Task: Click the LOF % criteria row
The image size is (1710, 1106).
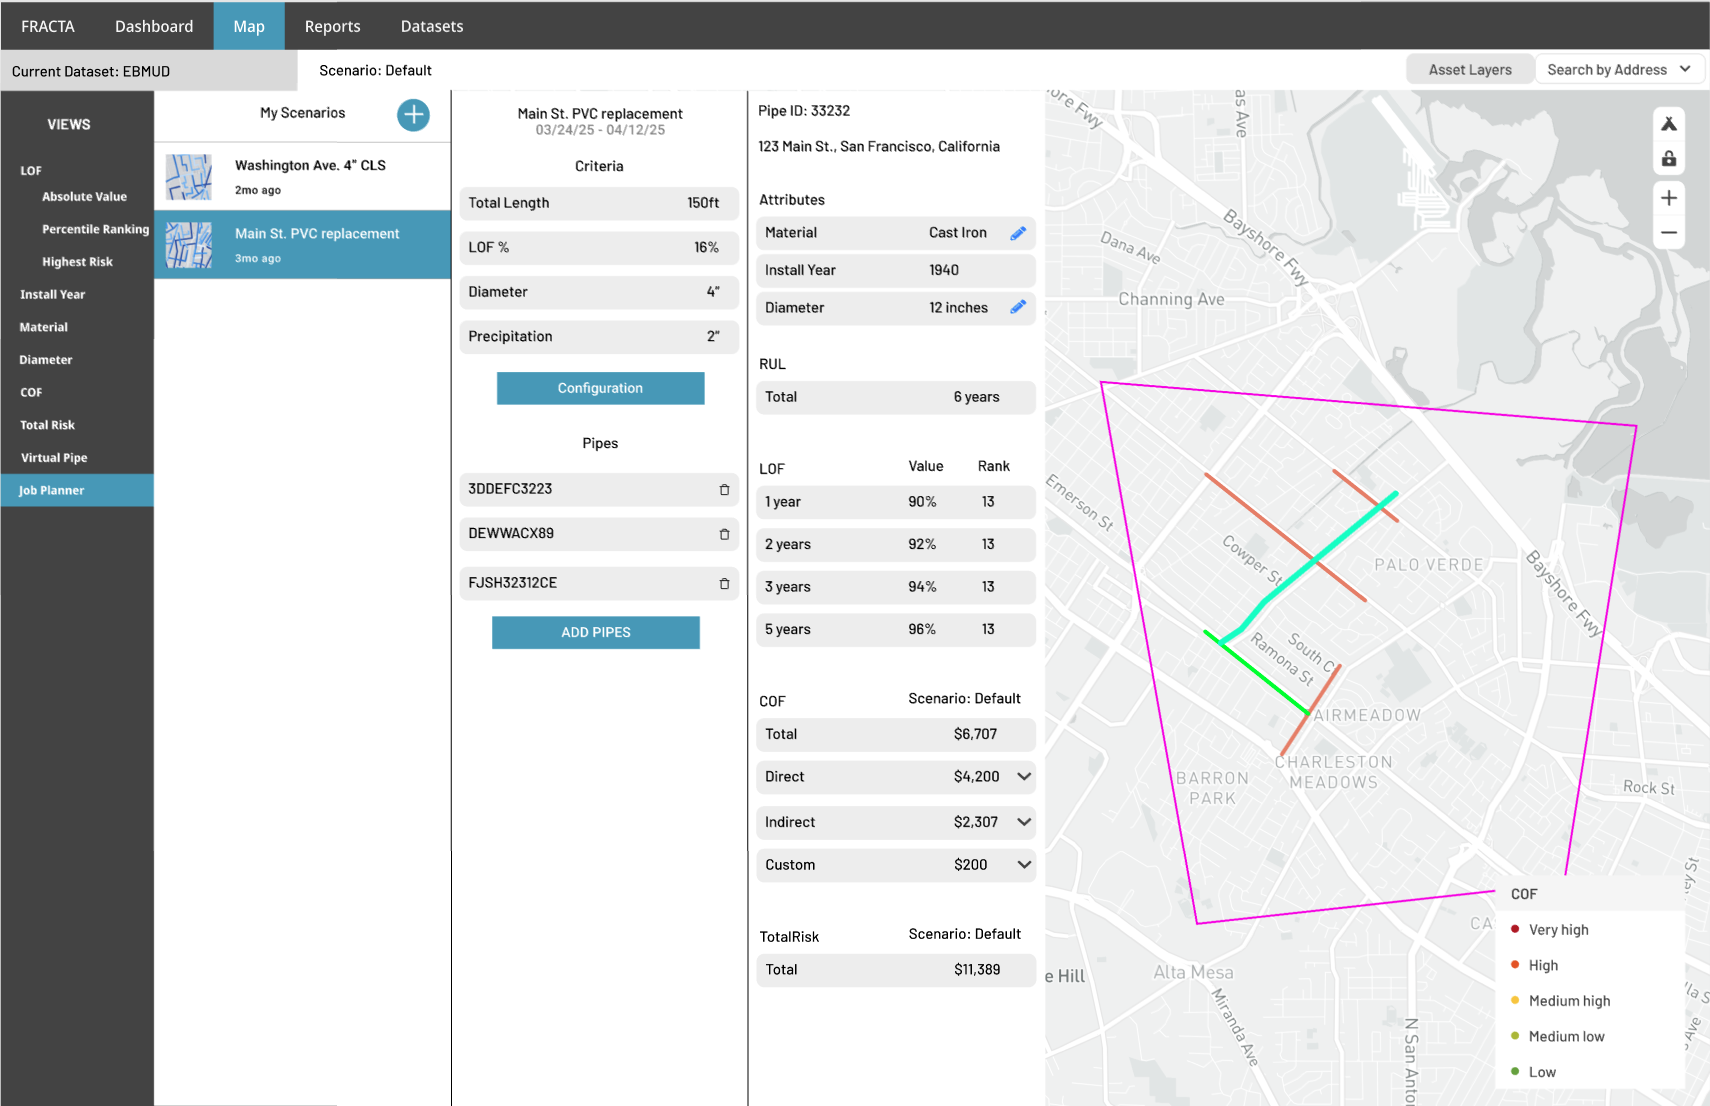Action: pos(599,248)
